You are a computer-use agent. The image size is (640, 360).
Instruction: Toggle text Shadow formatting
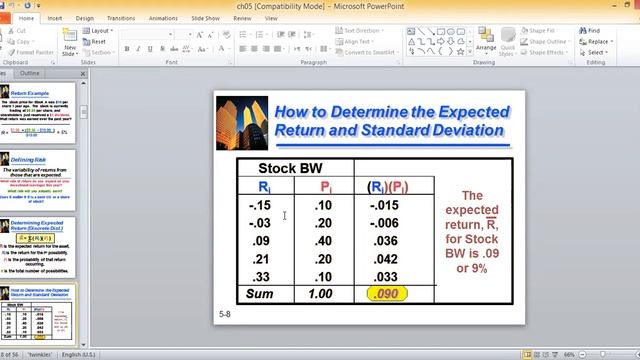[162, 49]
